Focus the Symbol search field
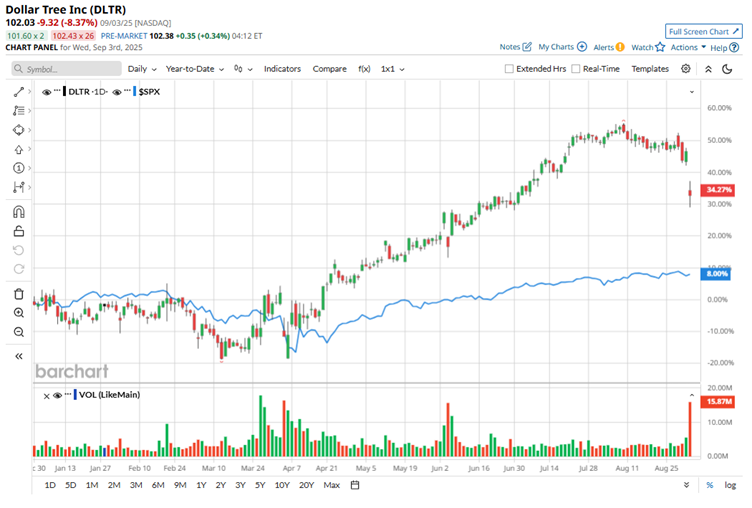Viewport: 752px width, 508px height. pyautogui.click(x=66, y=69)
